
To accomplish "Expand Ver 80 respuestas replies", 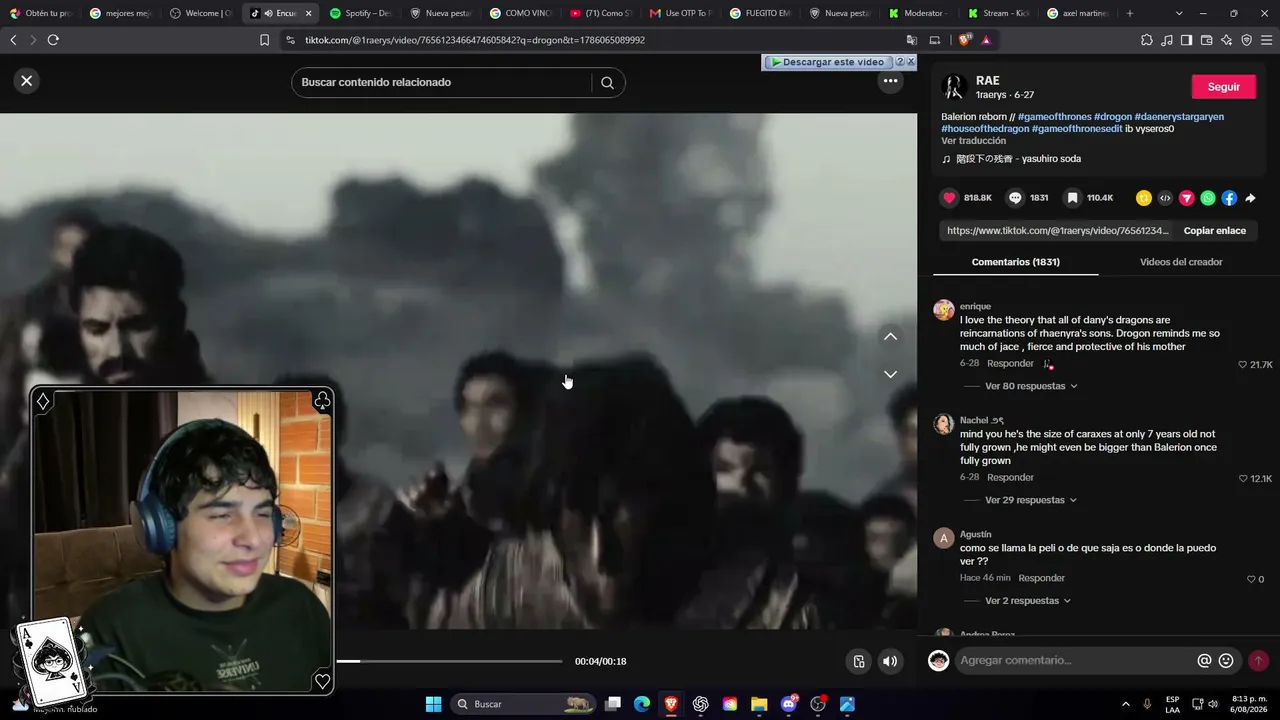I will [x=1031, y=386].
